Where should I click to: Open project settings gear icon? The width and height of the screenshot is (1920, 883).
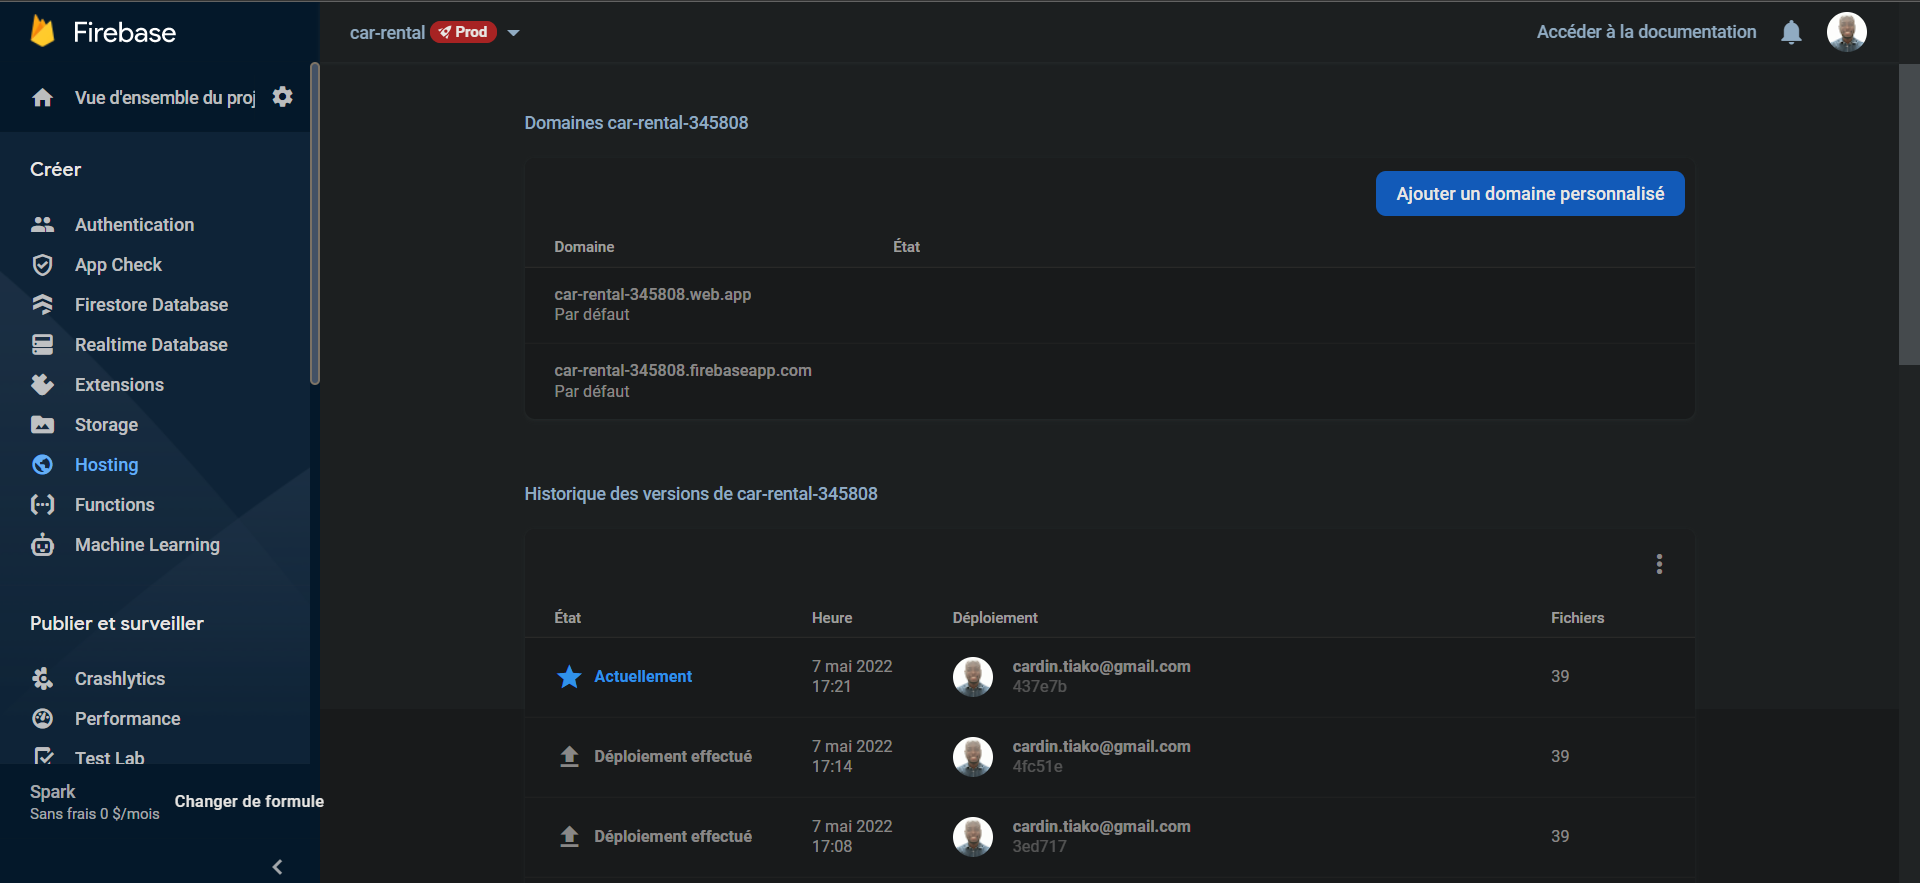[283, 97]
